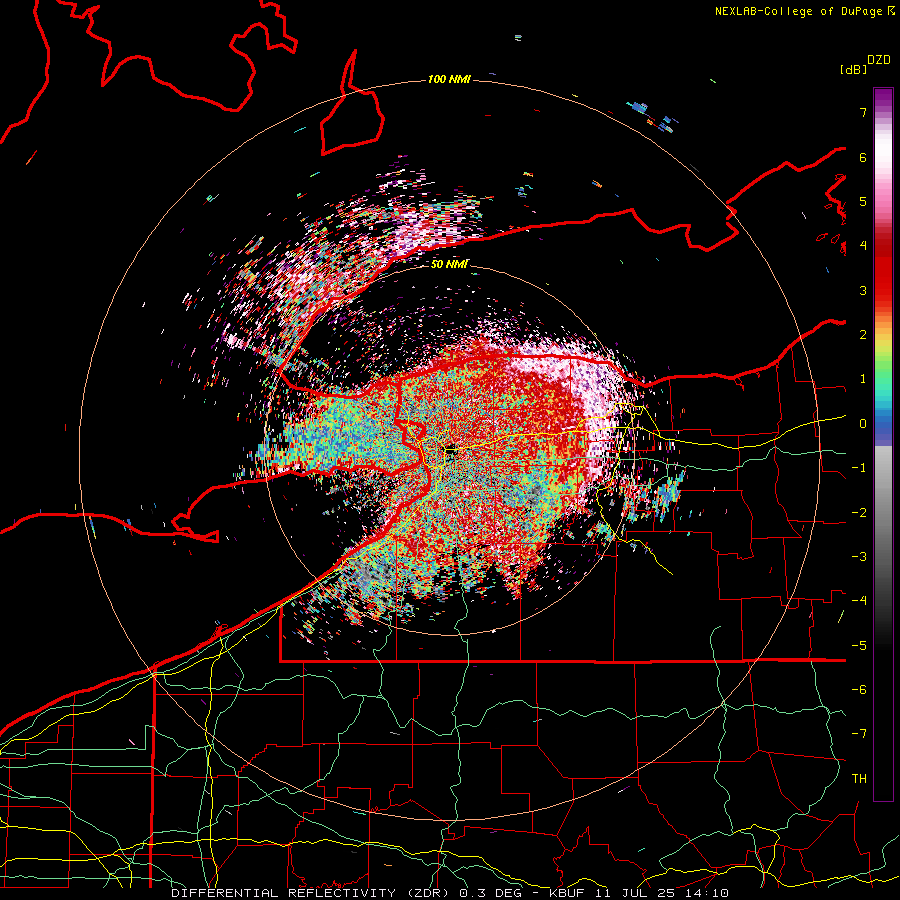
Task: Click the -1 value on color scale
Action: pos(859,468)
